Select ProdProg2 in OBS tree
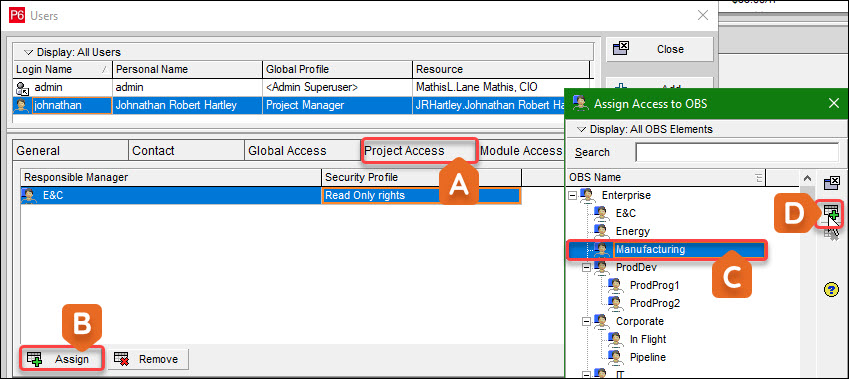The height and width of the screenshot is (379, 849). [x=655, y=303]
